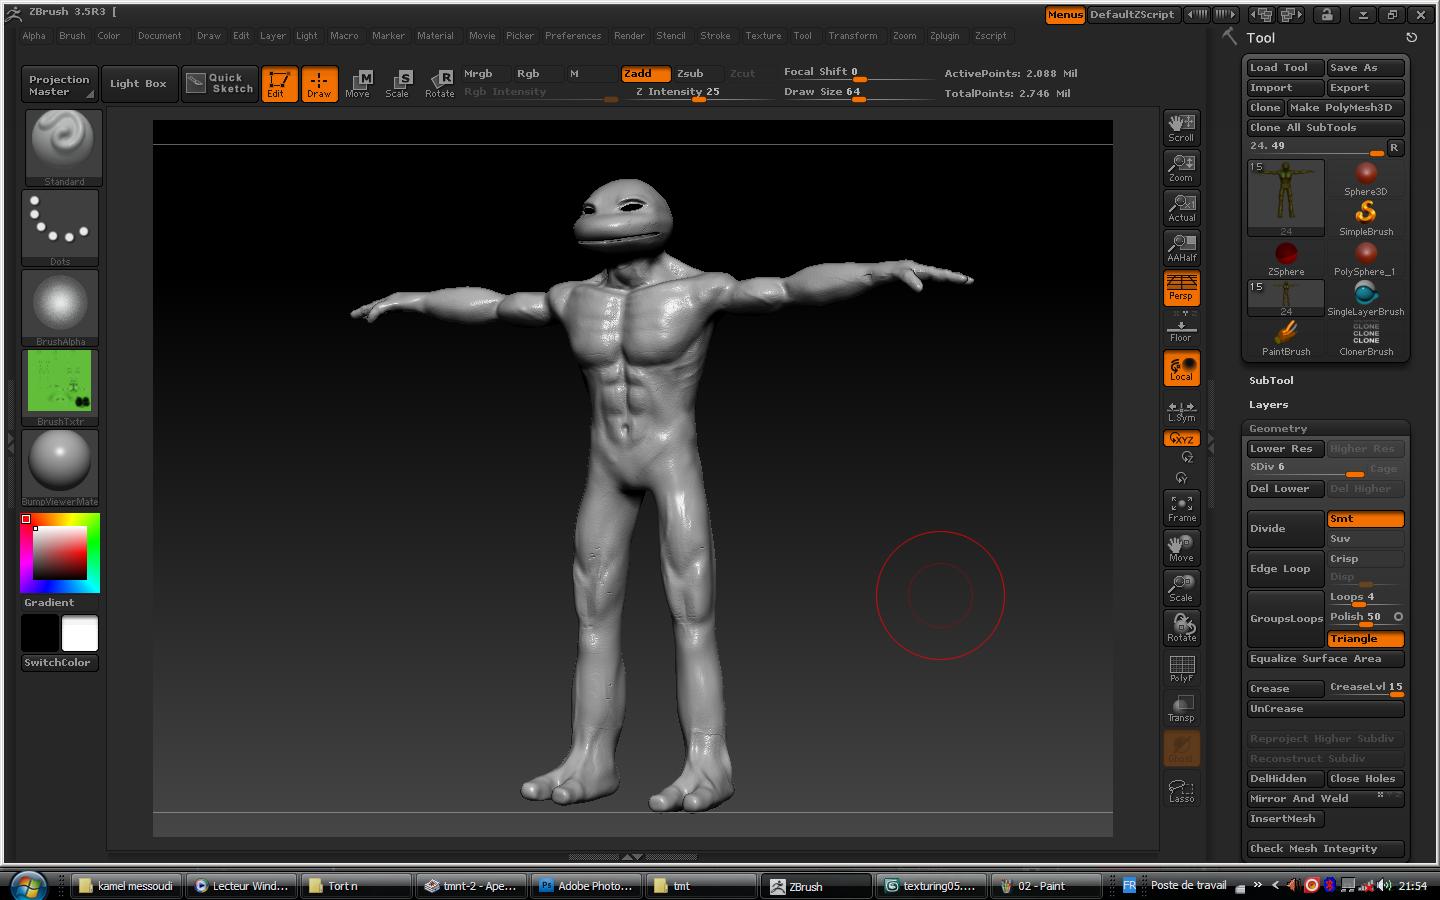Select the SingleLayerBrush tool
The height and width of the screenshot is (900, 1440).
tap(1366, 299)
